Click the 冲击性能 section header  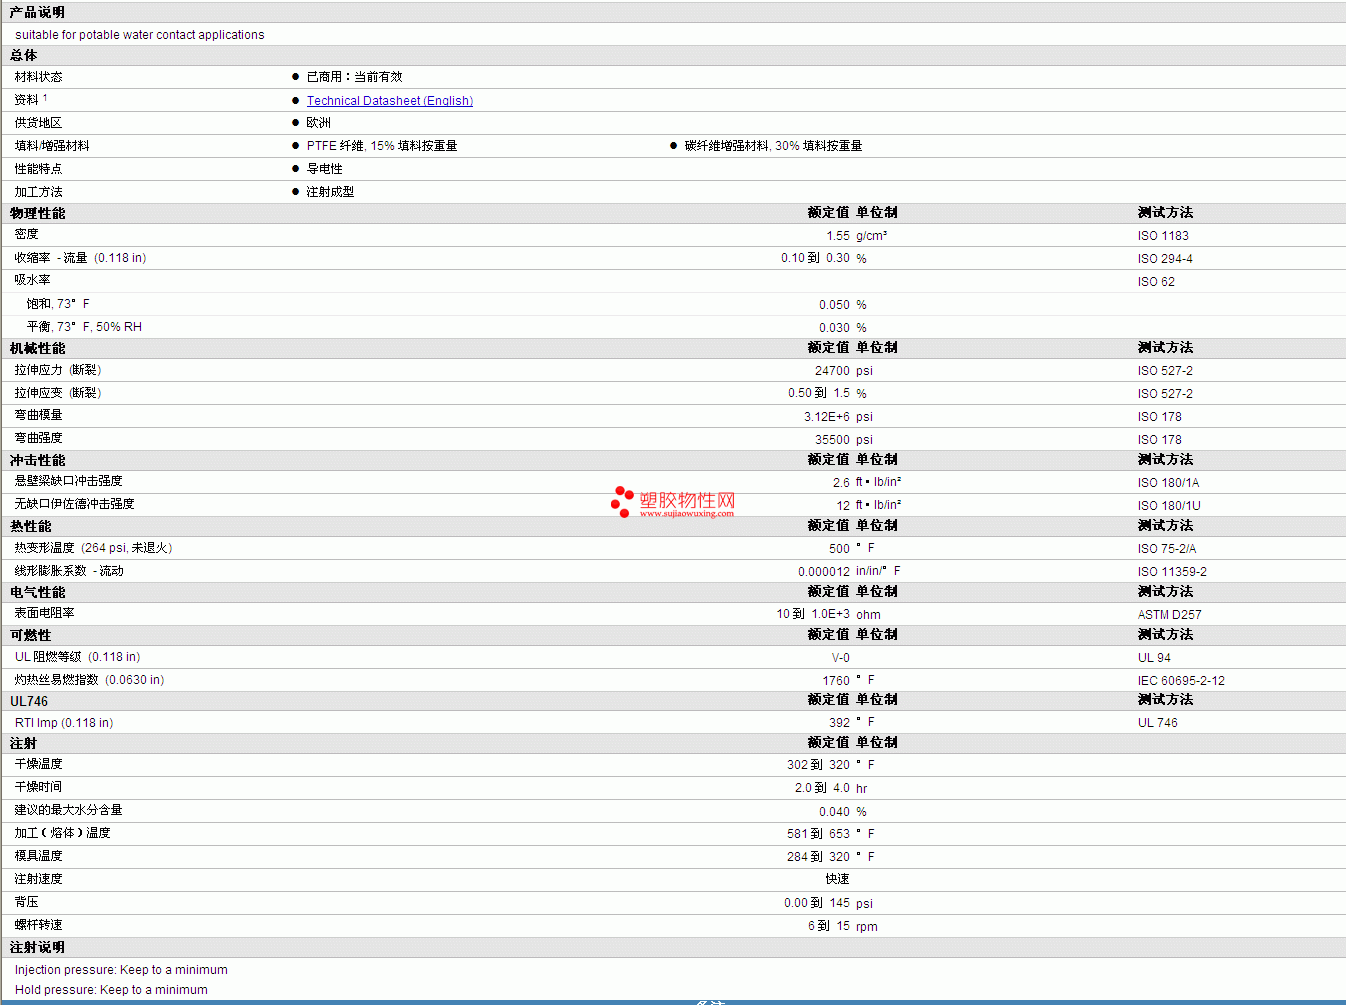[x=37, y=460]
